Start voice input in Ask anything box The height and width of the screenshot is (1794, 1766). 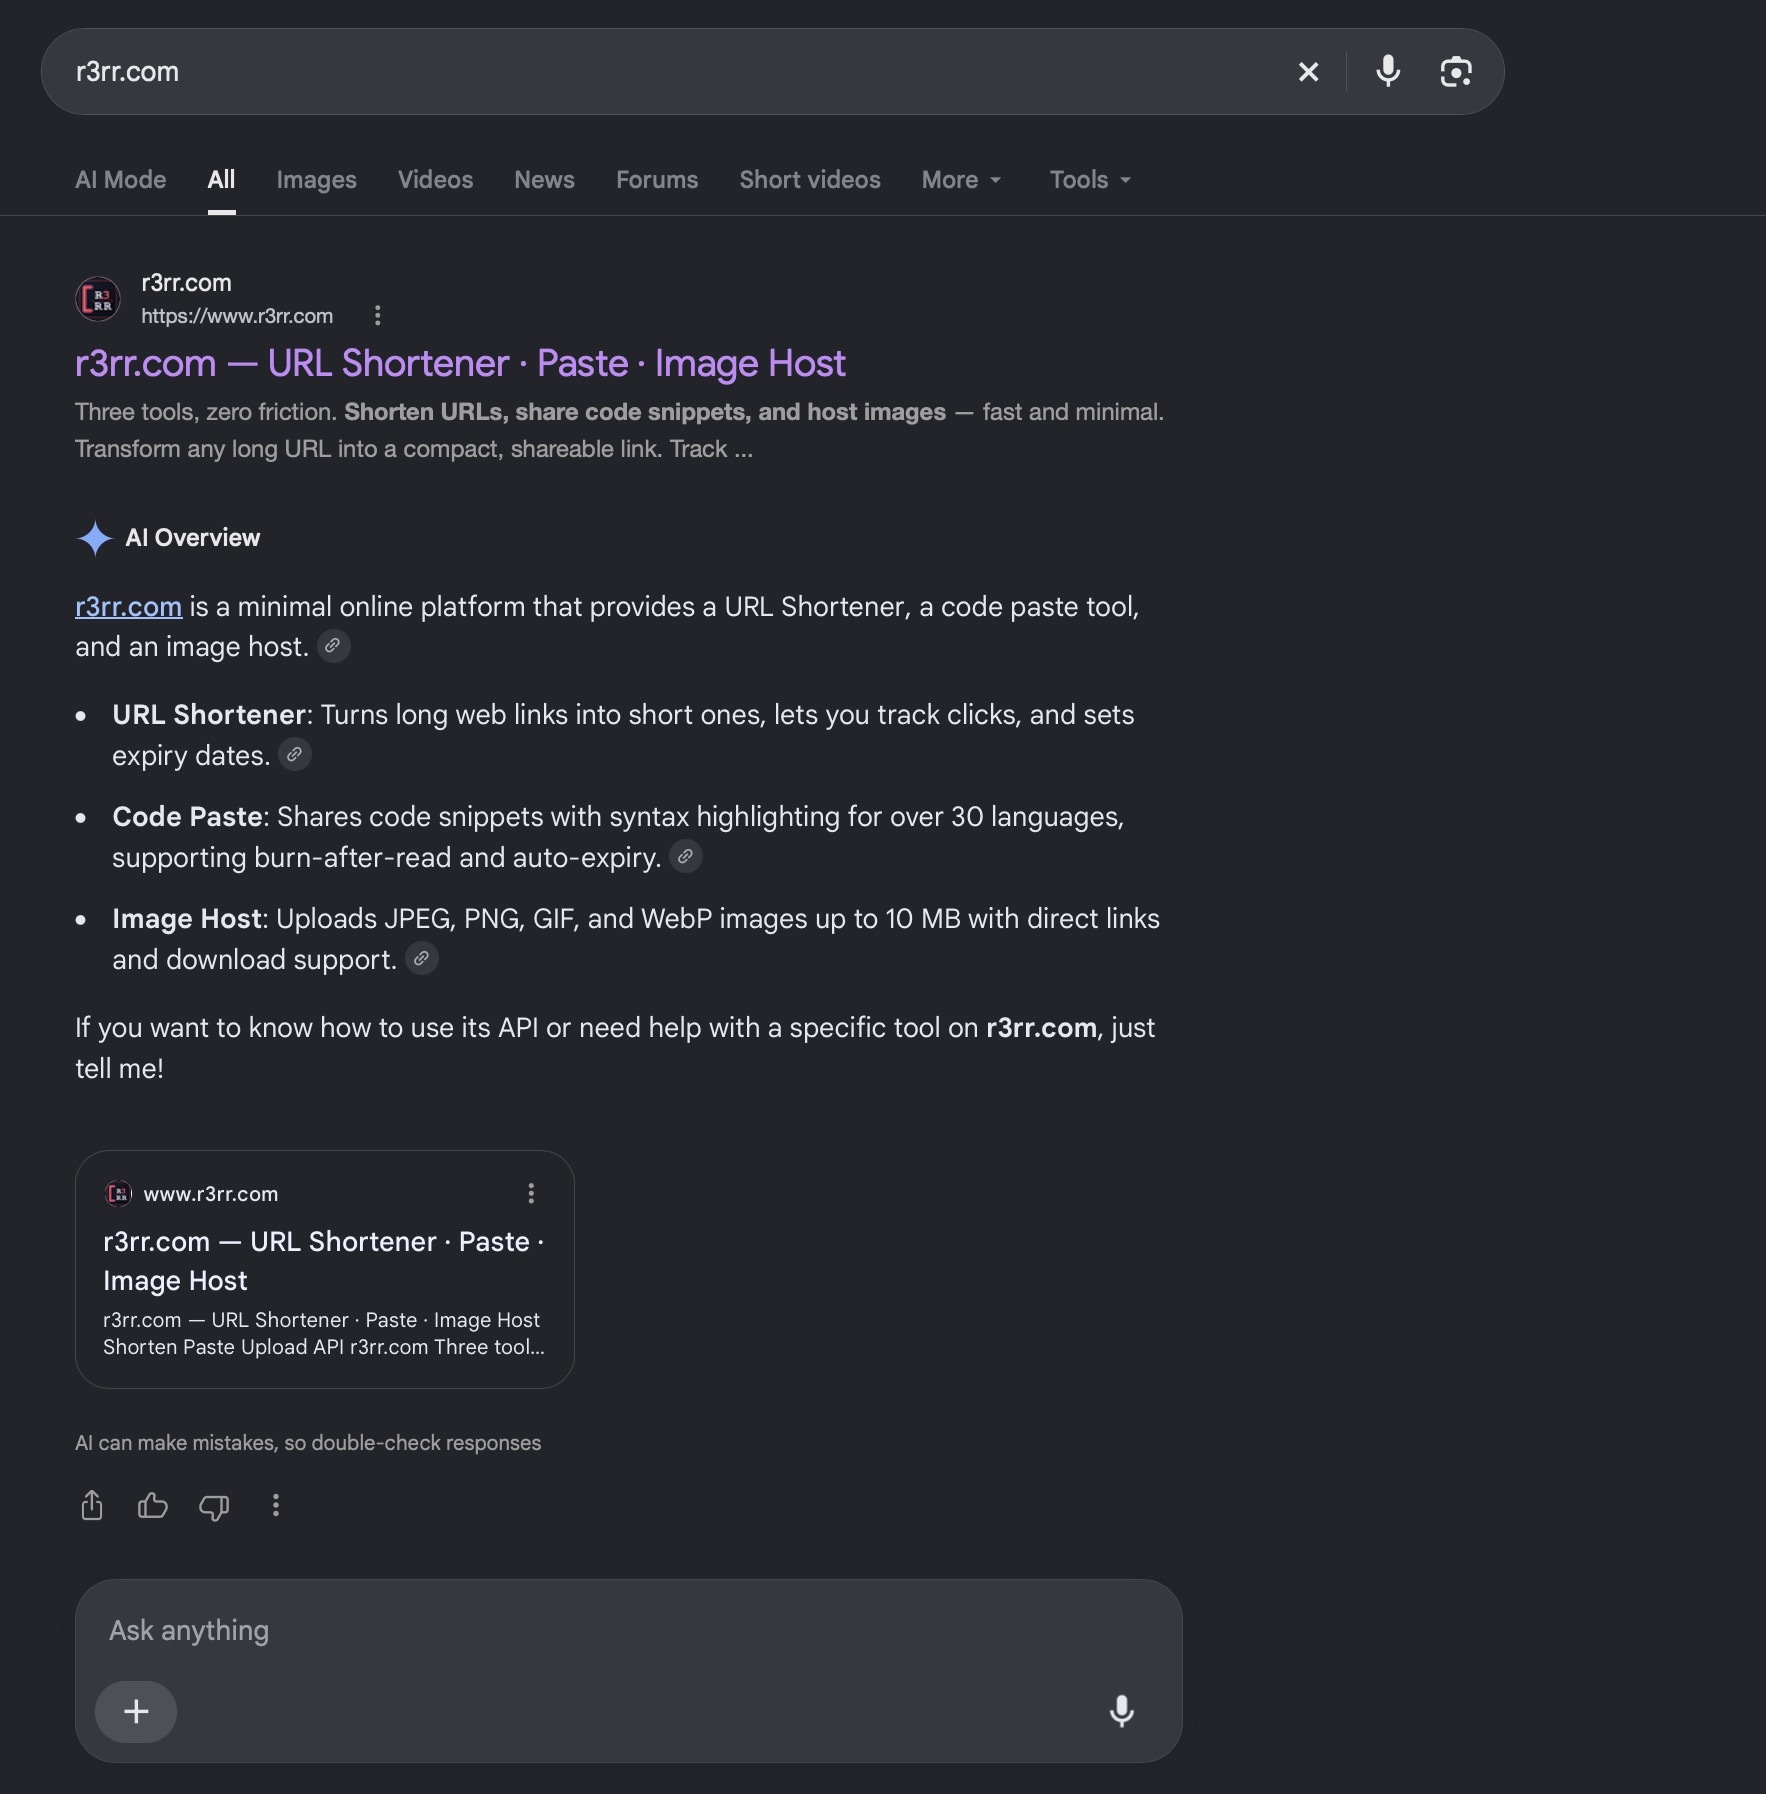coord(1121,1712)
